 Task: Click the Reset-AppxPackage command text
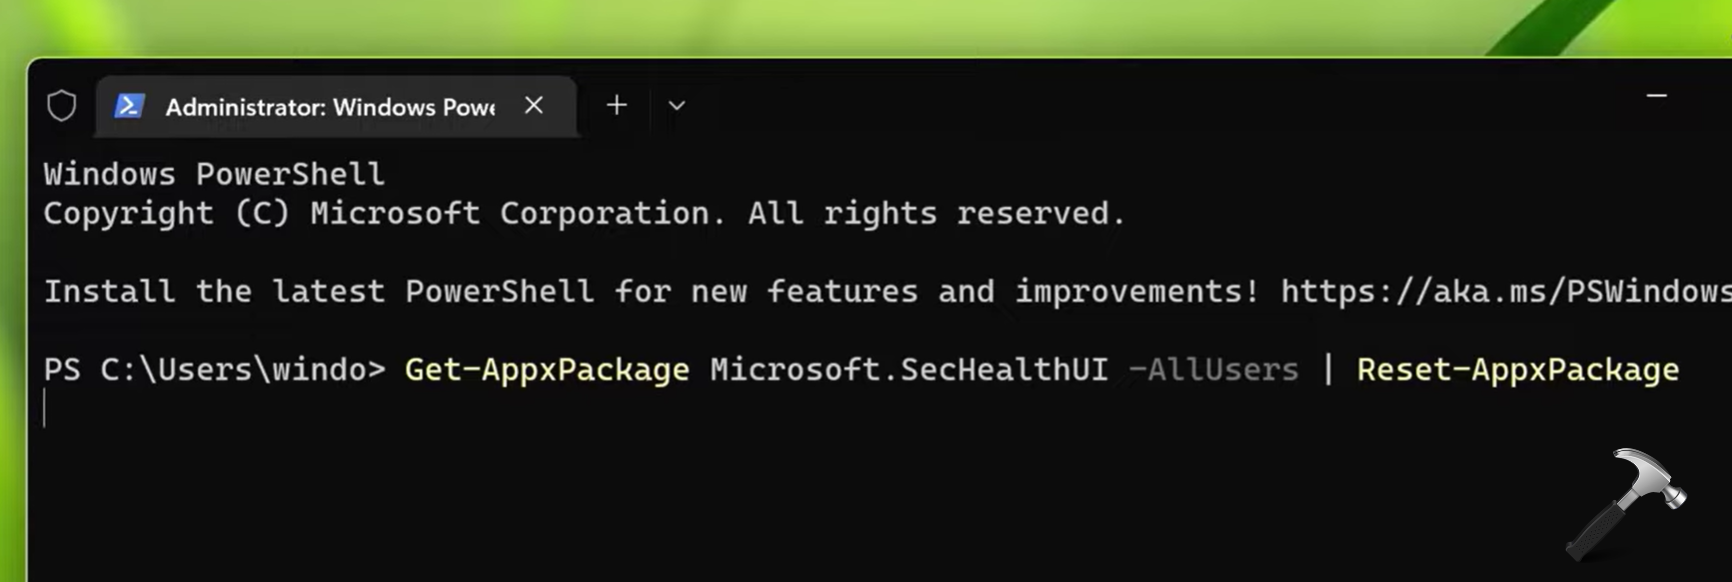pos(1517,370)
